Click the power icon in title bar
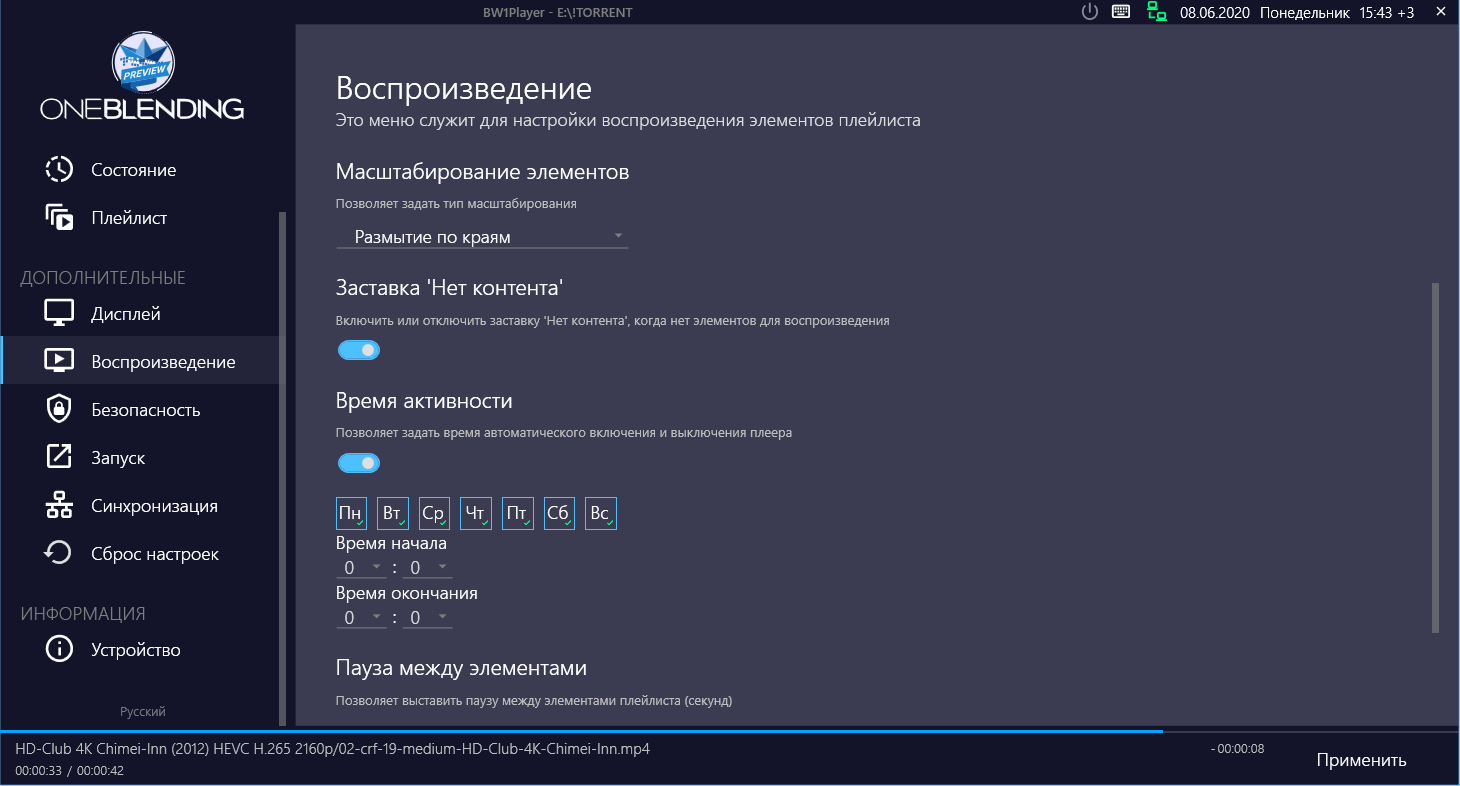The image size is (1460, 786). coord(1090,13)
